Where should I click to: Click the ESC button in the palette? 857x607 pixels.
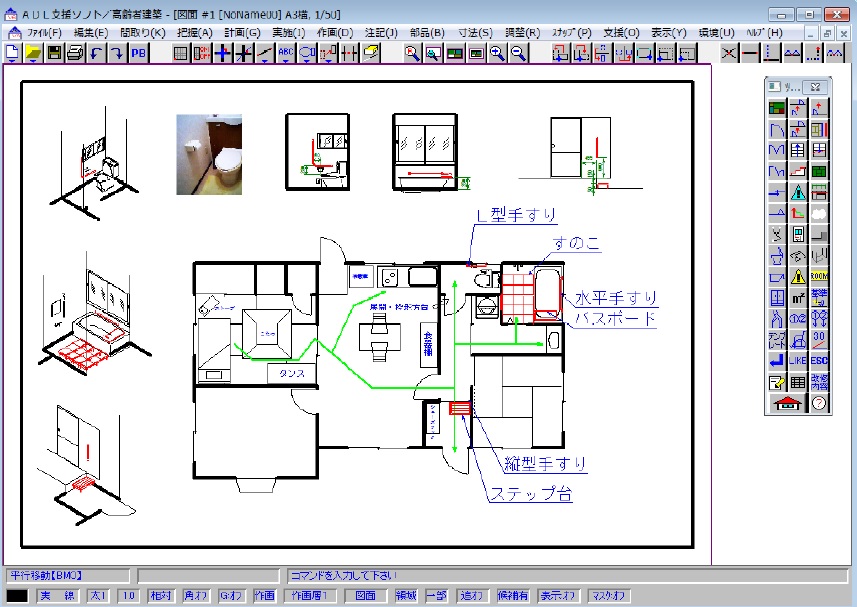tap(820, 360)
